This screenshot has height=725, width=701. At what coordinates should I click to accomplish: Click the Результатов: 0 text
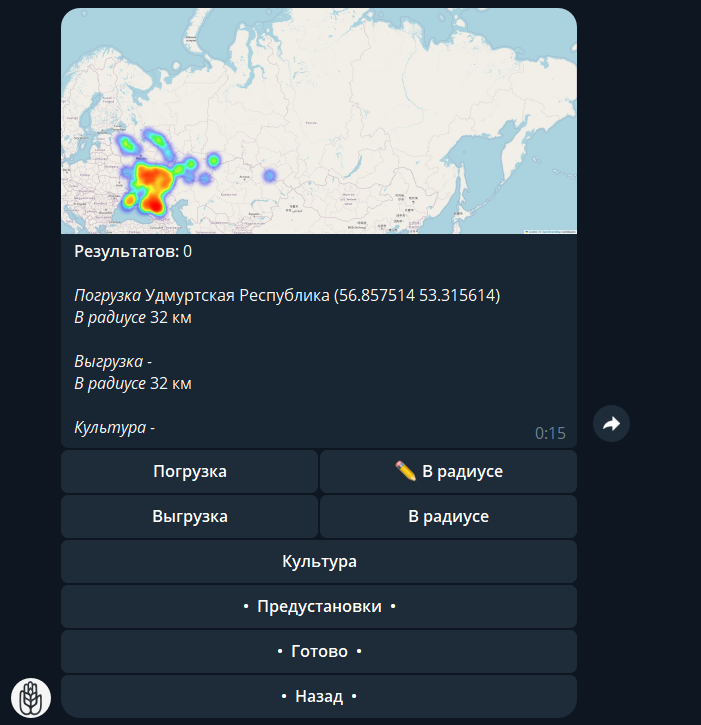133,252
